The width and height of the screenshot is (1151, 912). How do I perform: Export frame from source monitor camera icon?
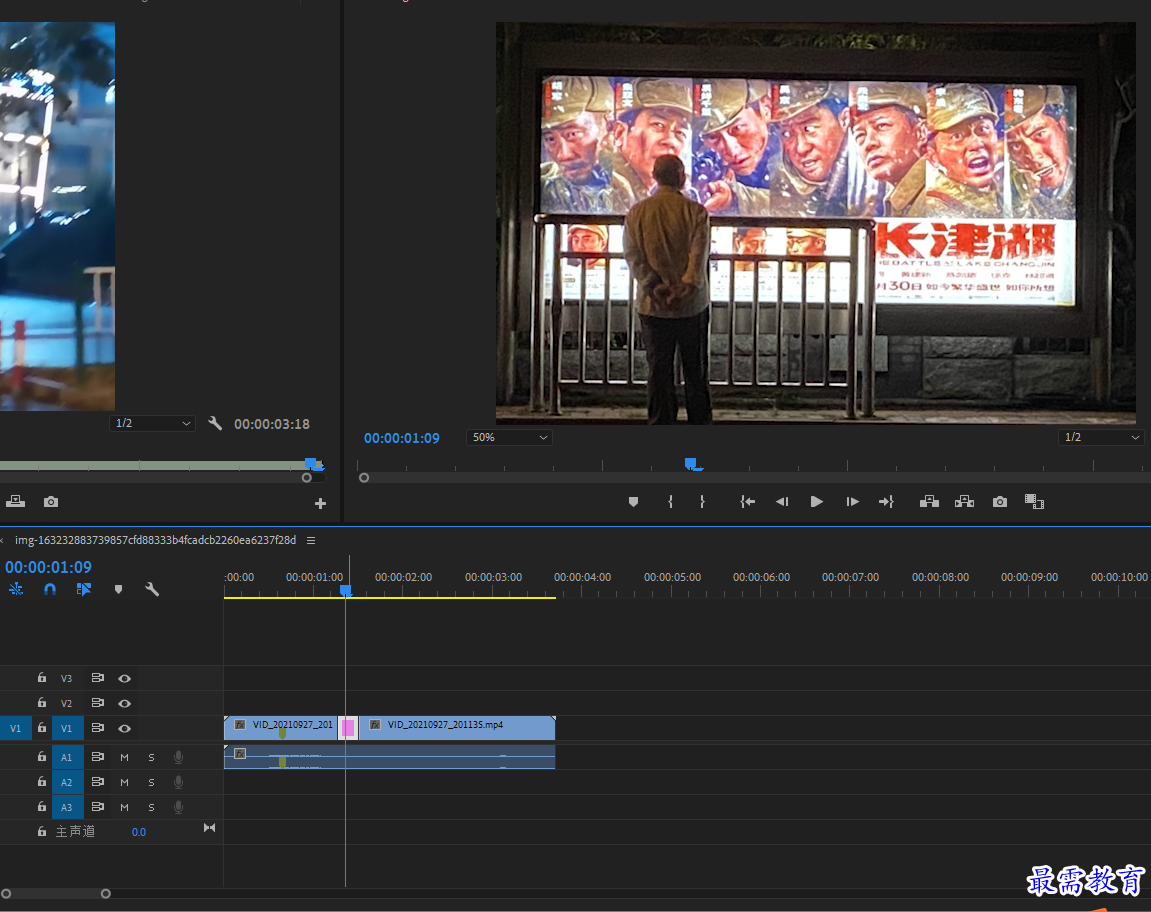[x=51, y=502]
